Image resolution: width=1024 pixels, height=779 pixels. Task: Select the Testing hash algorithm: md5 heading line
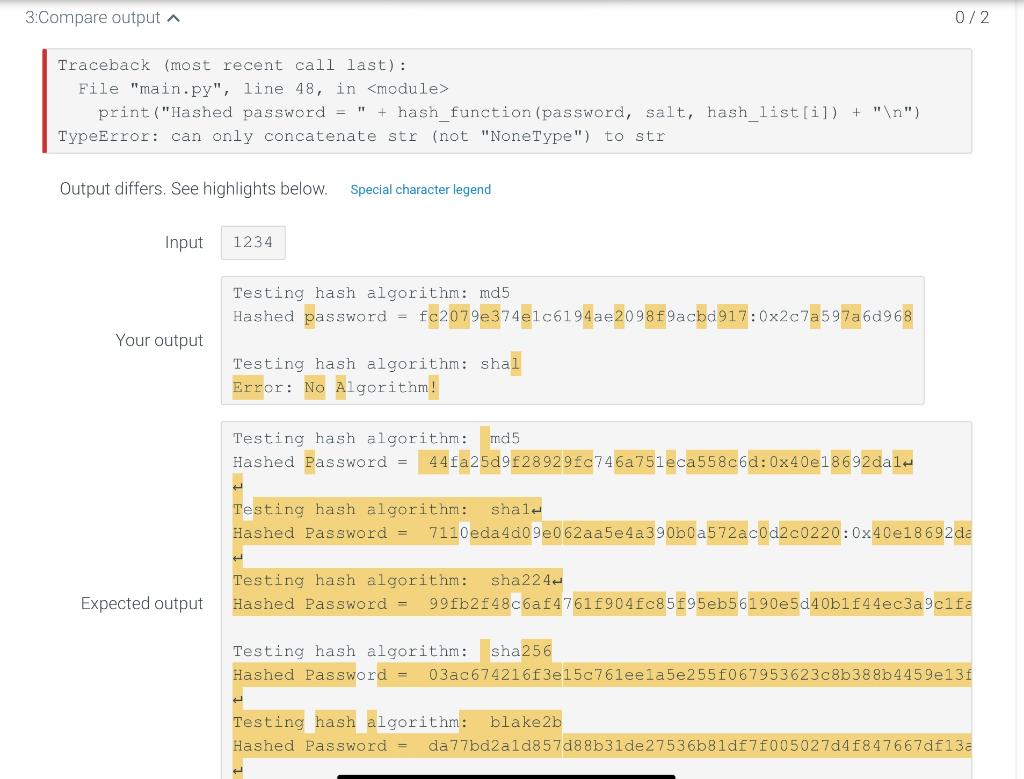pos(370,292)
